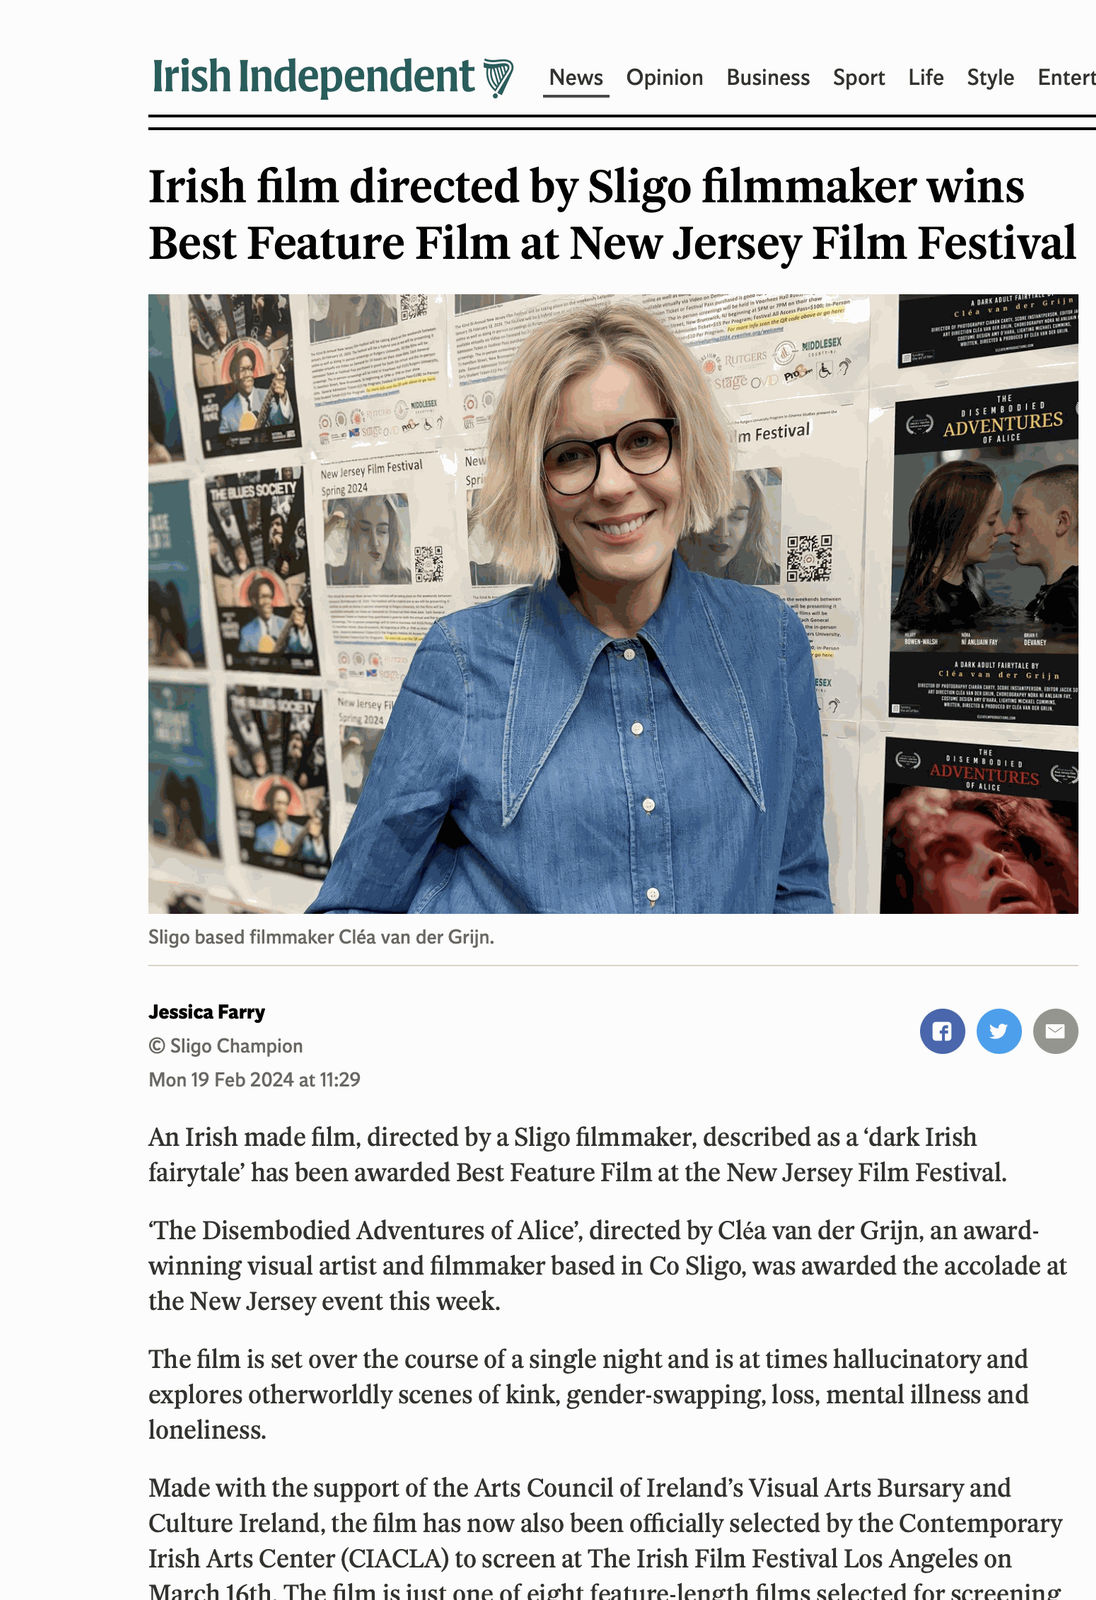Image resolution: width=1096 pixels, height=1600 pixels.
Task: Share article via email envelope icon
Action: [1055, 1031]
